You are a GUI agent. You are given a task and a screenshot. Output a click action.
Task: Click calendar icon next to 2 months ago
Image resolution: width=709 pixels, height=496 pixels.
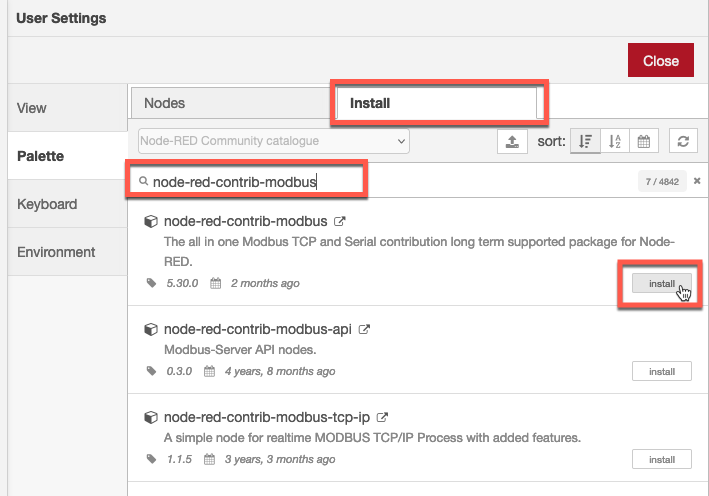(216, 283)
